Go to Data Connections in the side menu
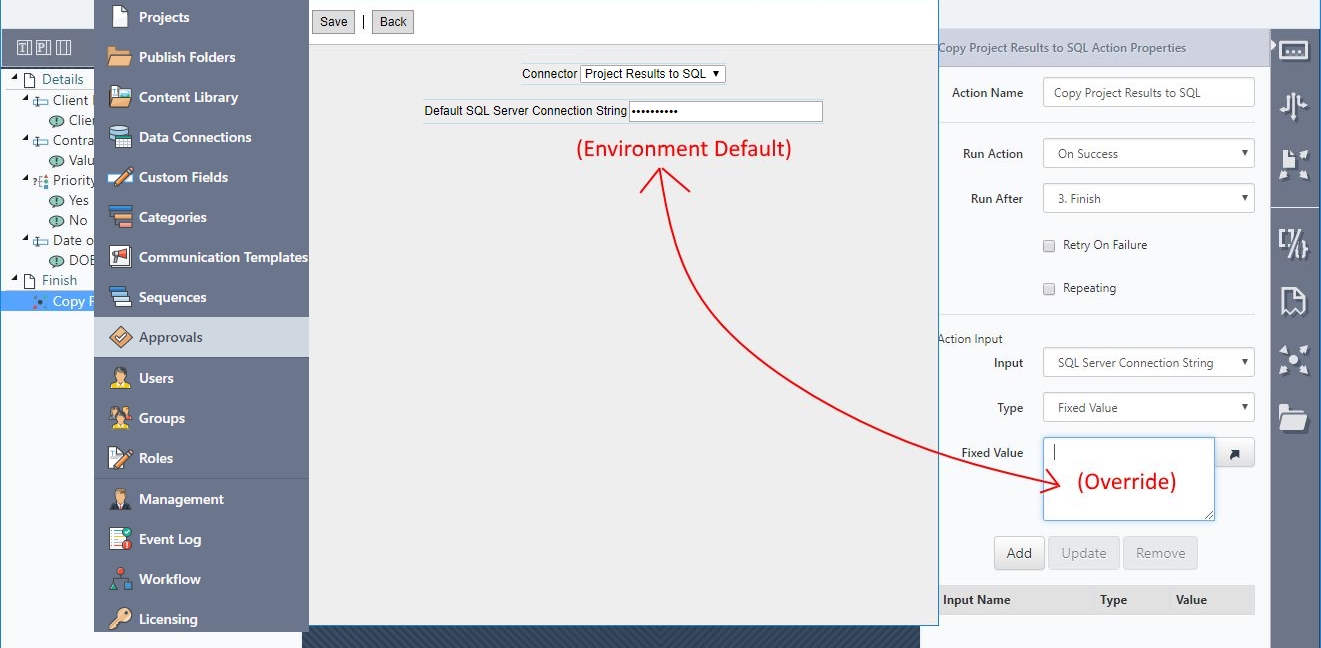1321x648 pixels. [195, 137]
